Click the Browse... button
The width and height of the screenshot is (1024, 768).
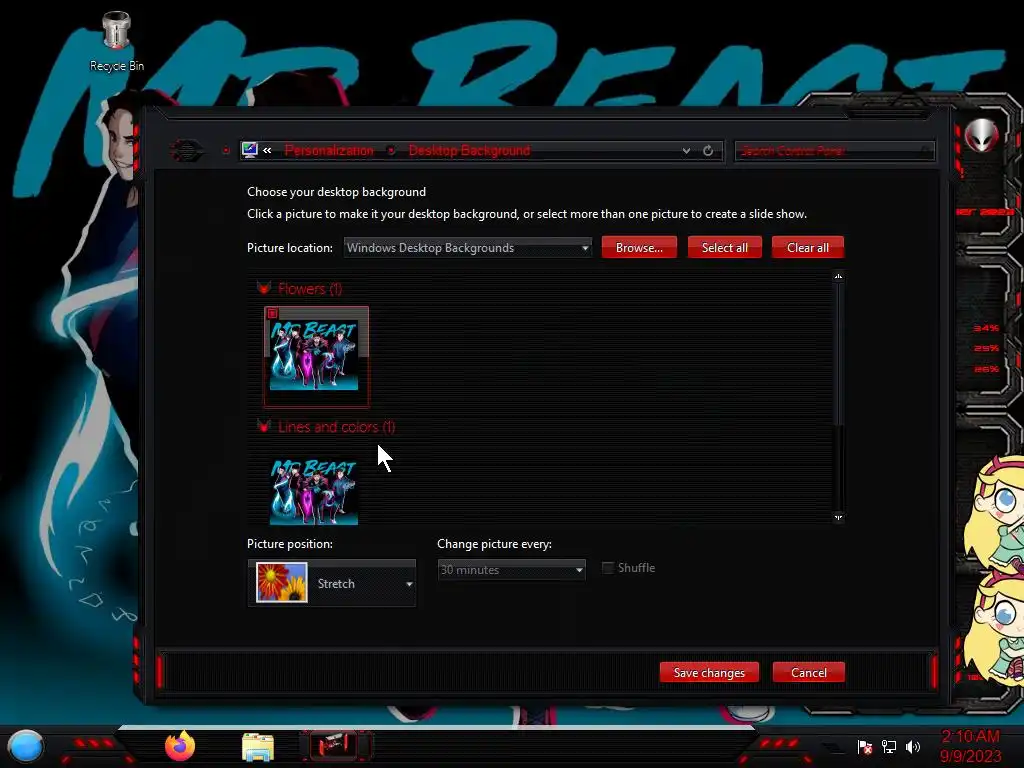pos(639,248)
